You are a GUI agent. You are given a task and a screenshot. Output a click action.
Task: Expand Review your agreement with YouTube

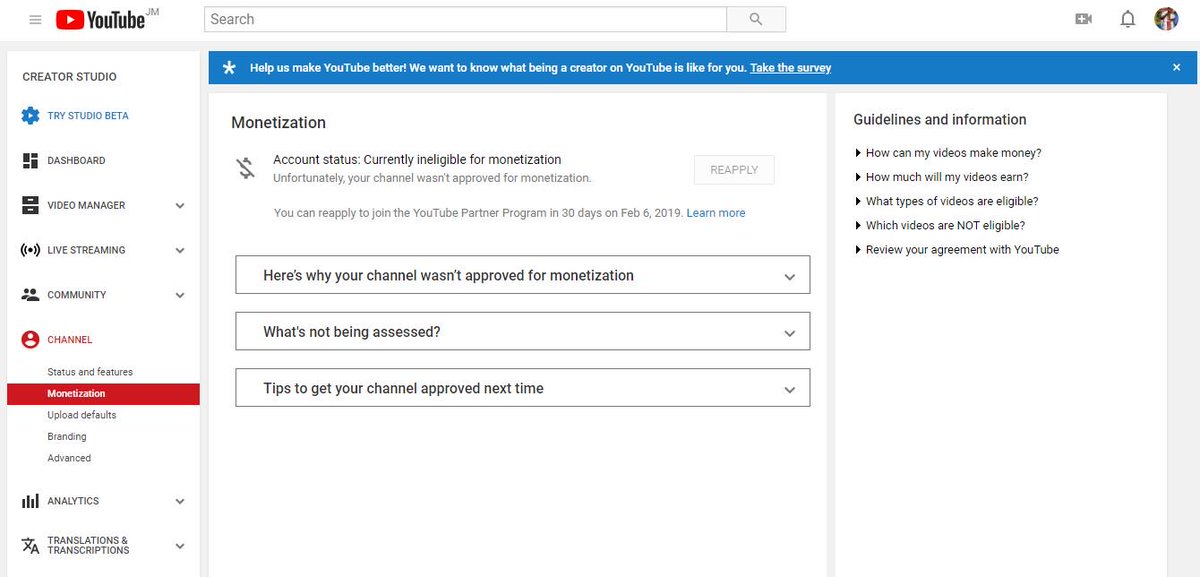[956, 249]
